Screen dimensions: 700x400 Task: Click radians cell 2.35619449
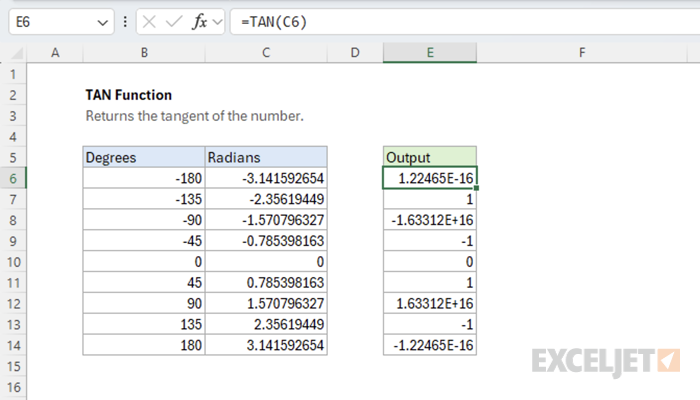[266, 325]
